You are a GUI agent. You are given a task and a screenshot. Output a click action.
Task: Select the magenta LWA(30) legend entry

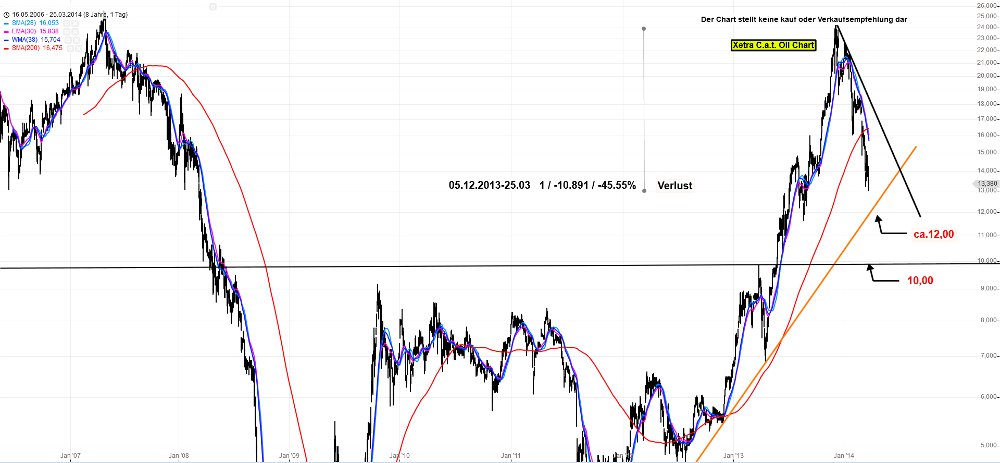[x=33, y=30]
